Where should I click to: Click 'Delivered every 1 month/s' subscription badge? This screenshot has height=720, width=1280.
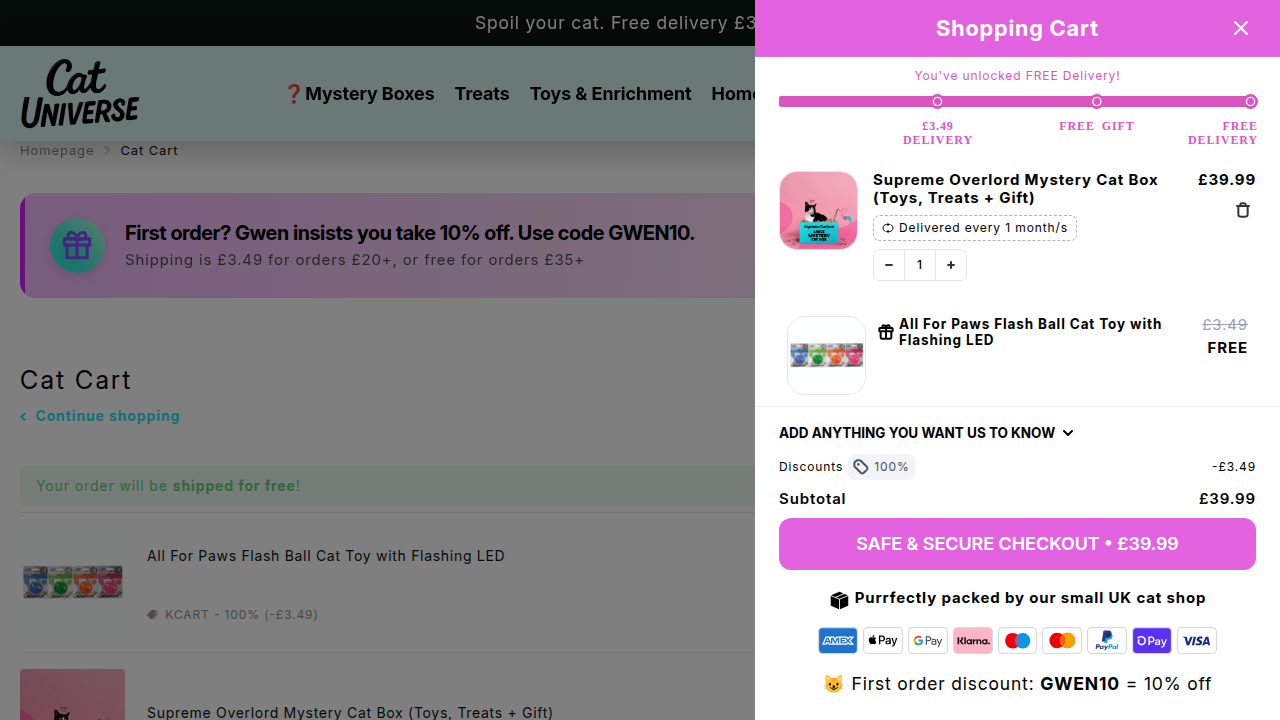975,228
